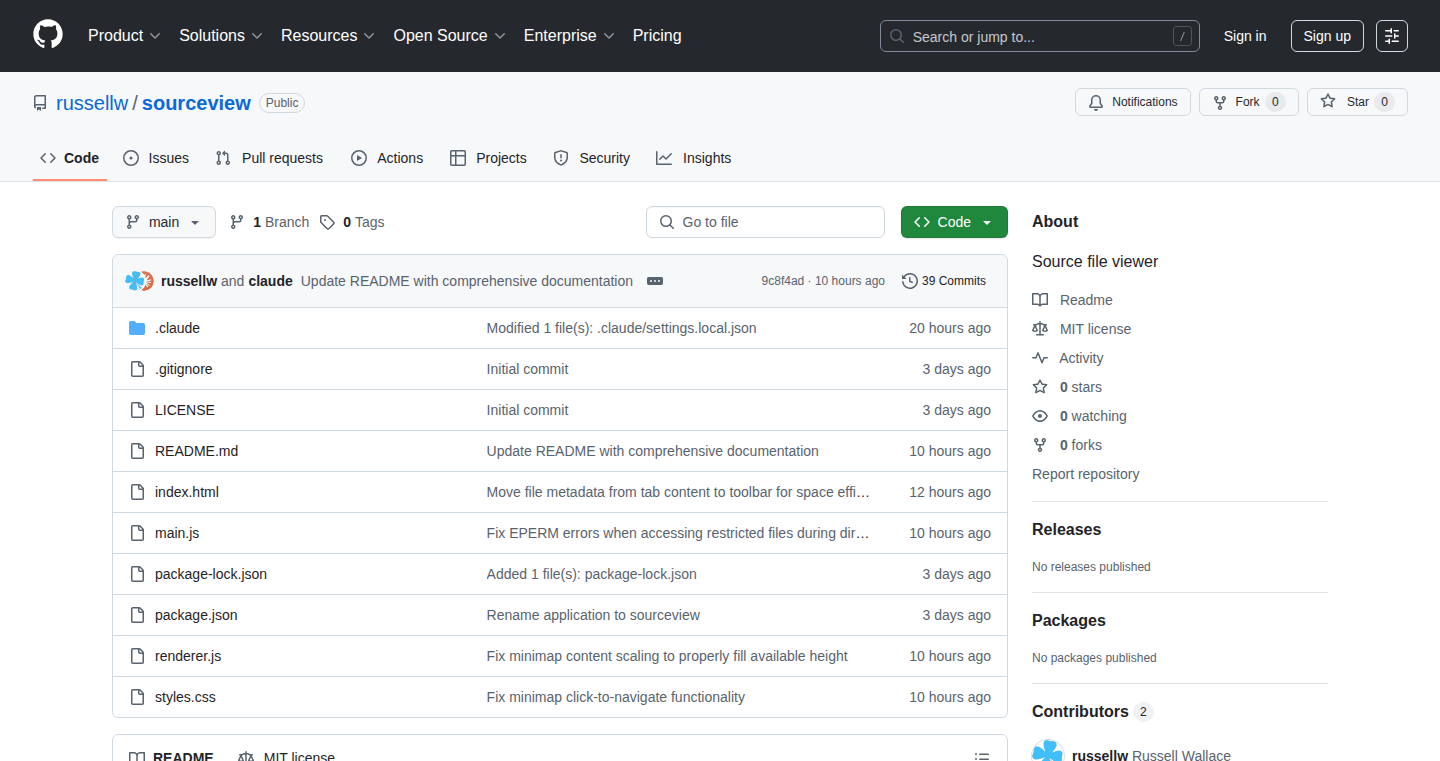This screenshot has width=1440, height=761.
Task: Open the LICENSE file
Action: [x=185, y=410]
